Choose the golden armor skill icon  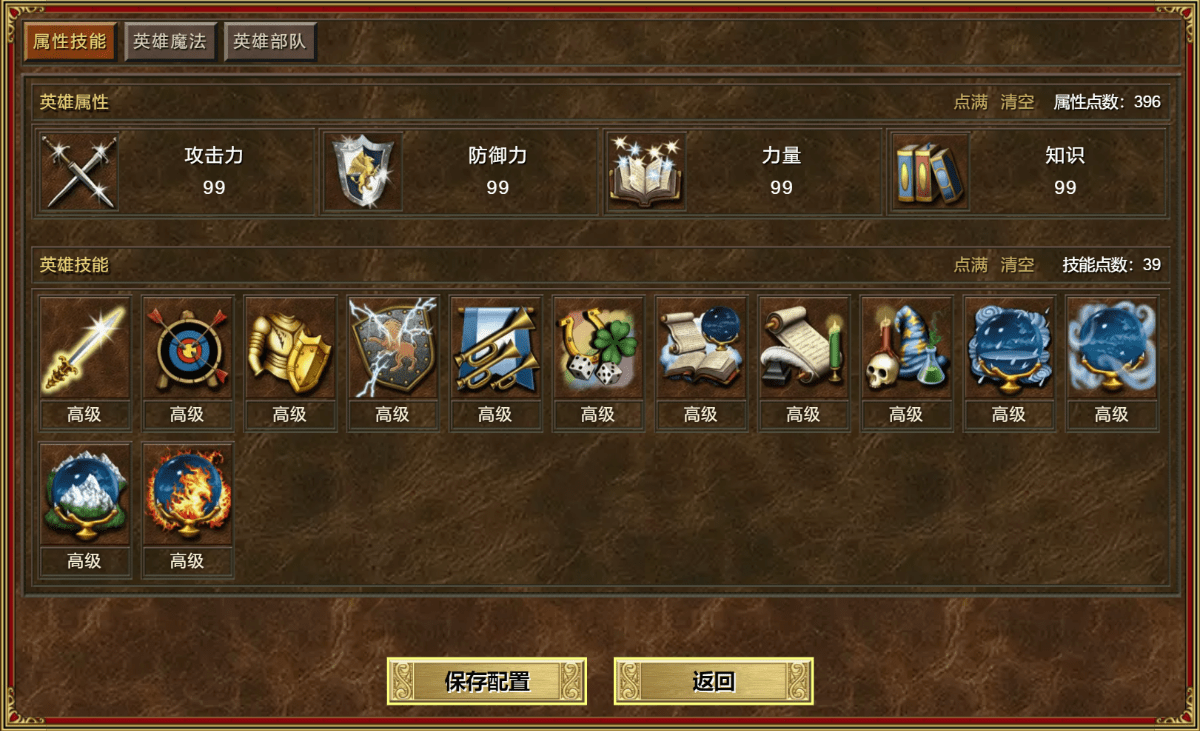[290, 348]
